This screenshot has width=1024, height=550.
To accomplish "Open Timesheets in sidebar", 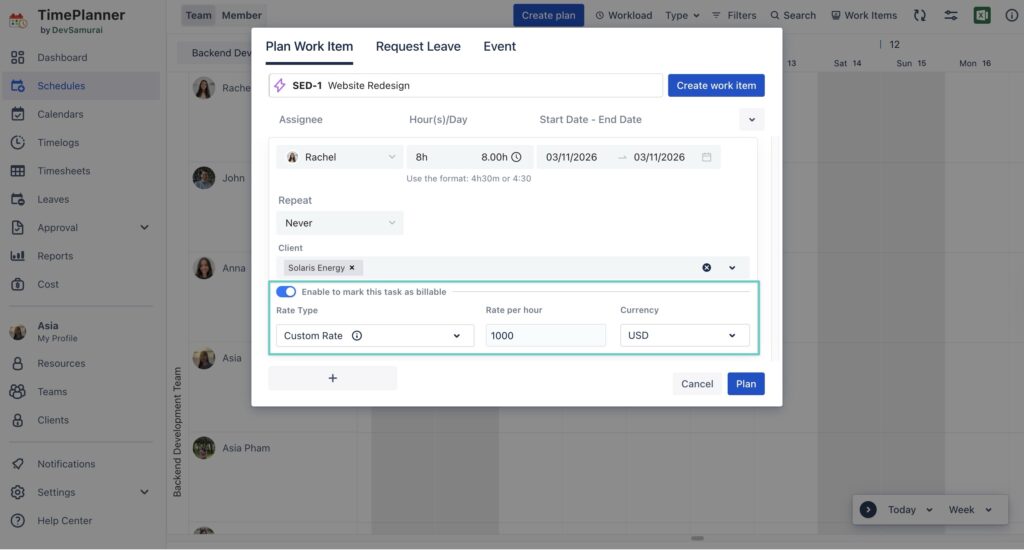I will [63, 171].
